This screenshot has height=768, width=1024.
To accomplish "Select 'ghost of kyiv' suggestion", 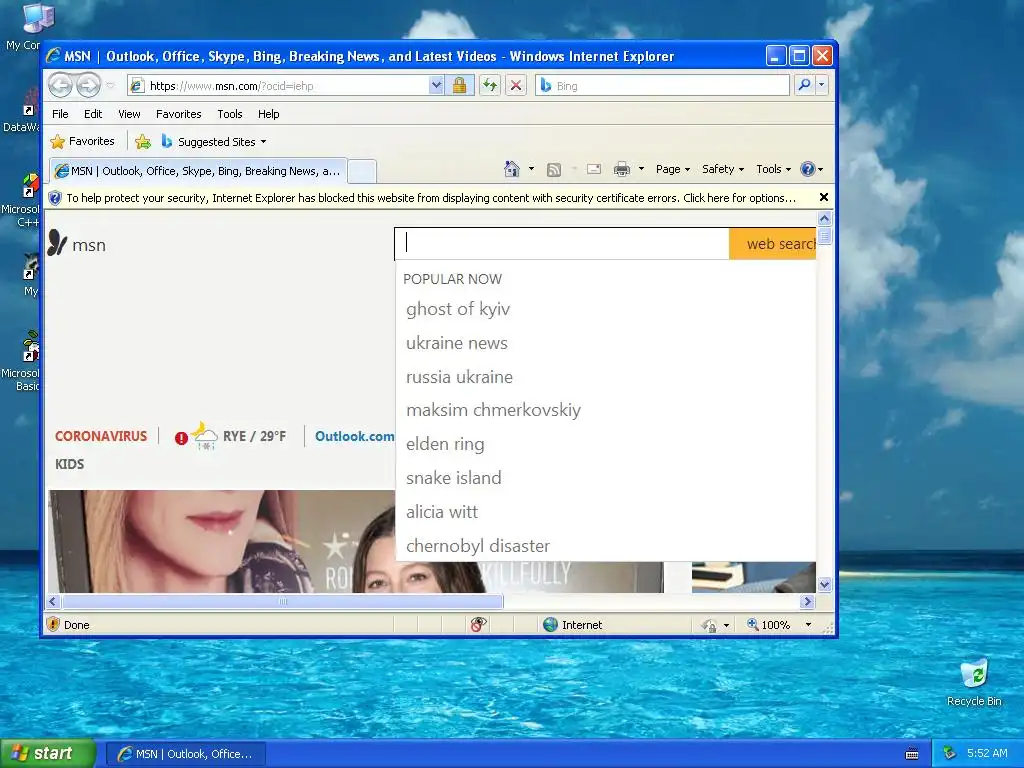I will 458,309.
